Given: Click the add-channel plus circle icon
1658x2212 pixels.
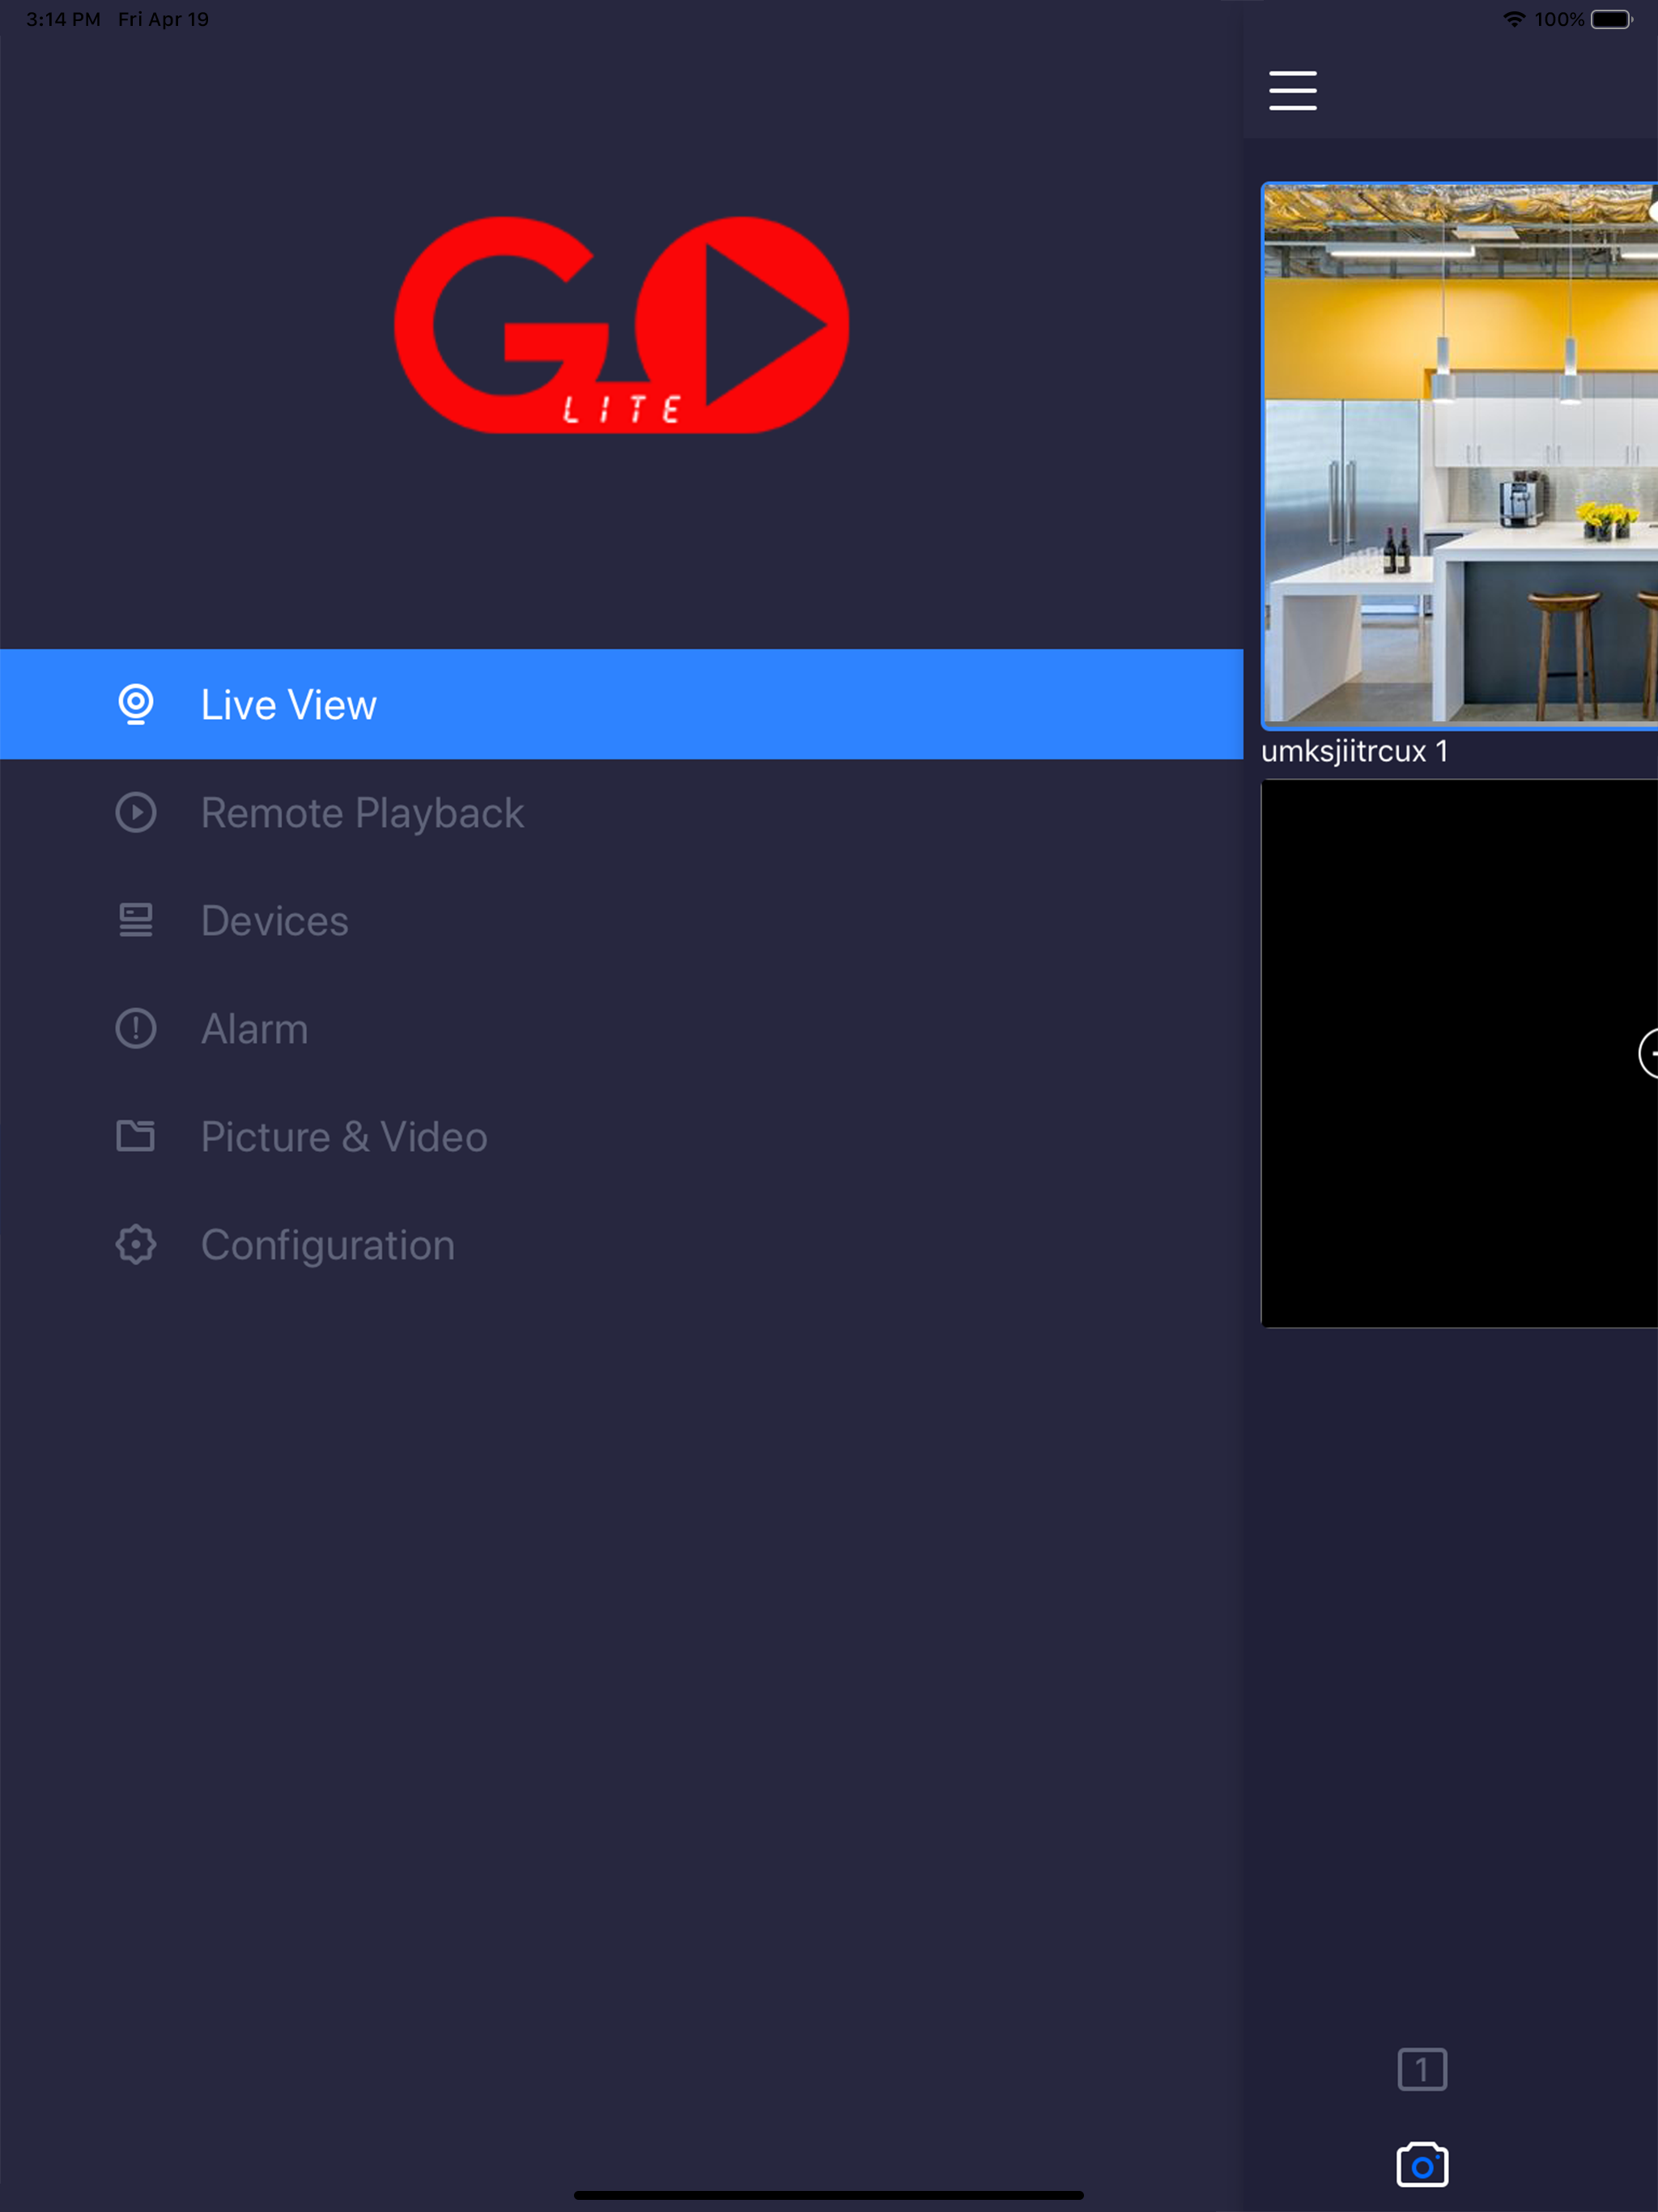Looking at the screenshot, I should (x=1648, y=1053).
